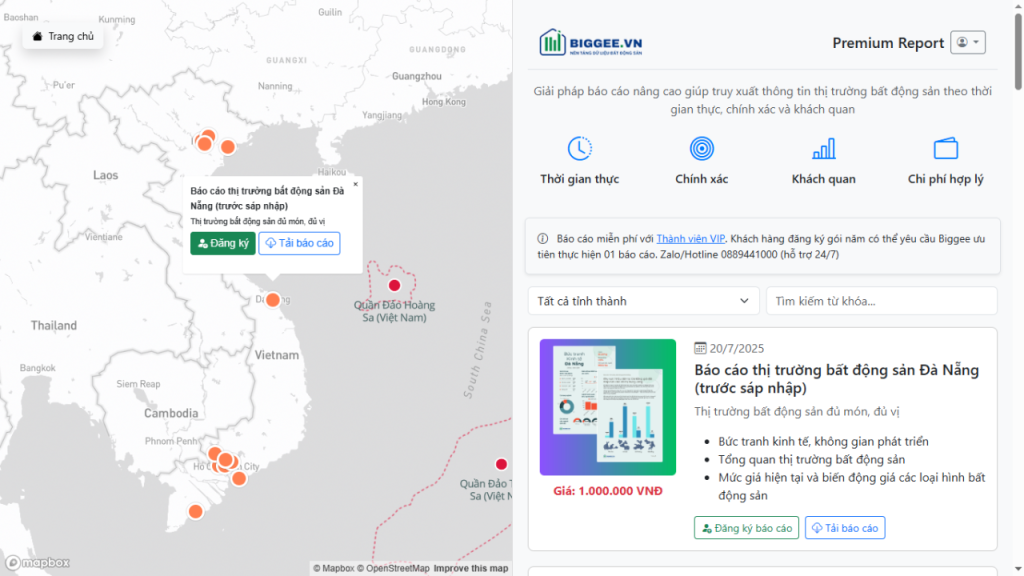The image size is (1024, 576).
Task: Select the orange Đà Nẵng map marker
Action: (273, 300)
